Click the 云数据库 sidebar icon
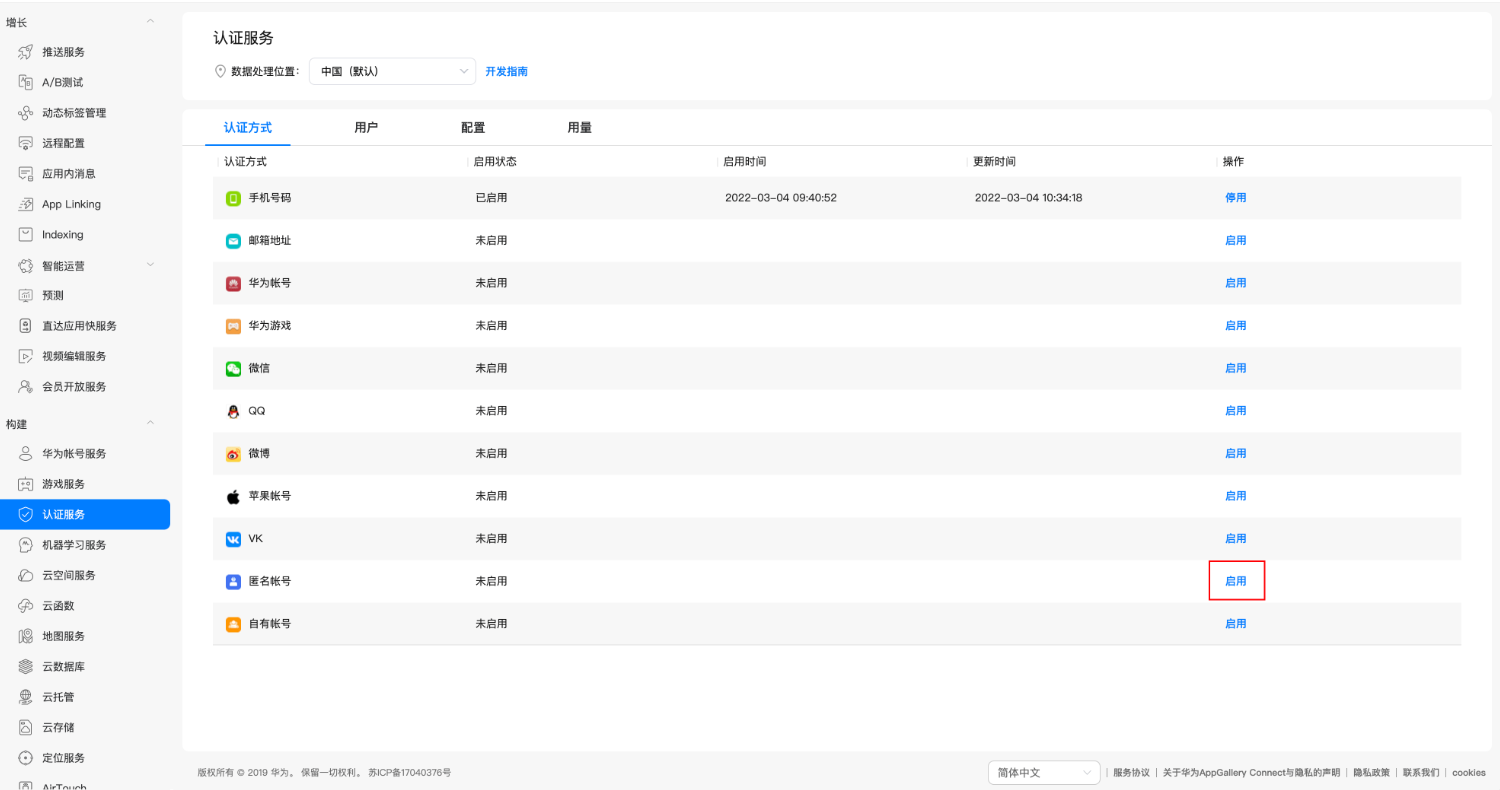The image size is (1500, 790). pyautogui.click(x=26, y=666)
